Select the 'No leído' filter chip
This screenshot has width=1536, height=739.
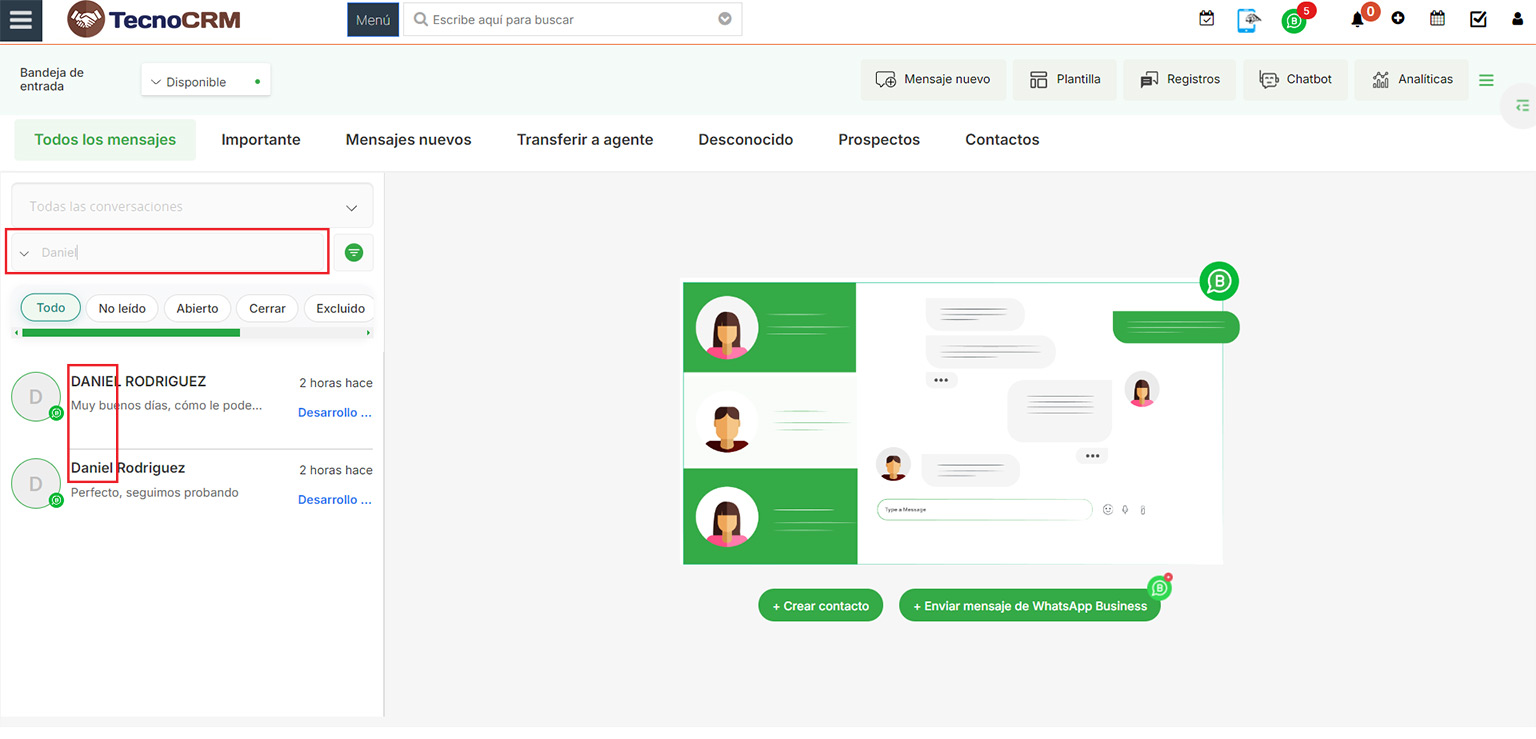click(122, 308)
